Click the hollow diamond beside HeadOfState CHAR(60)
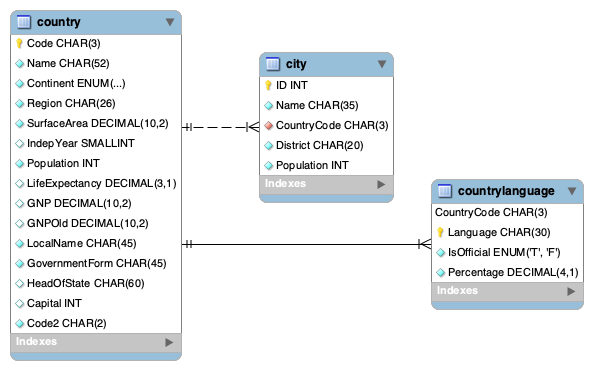The height and width of the screenshot is (370, 593). click(x=20, y=284)
